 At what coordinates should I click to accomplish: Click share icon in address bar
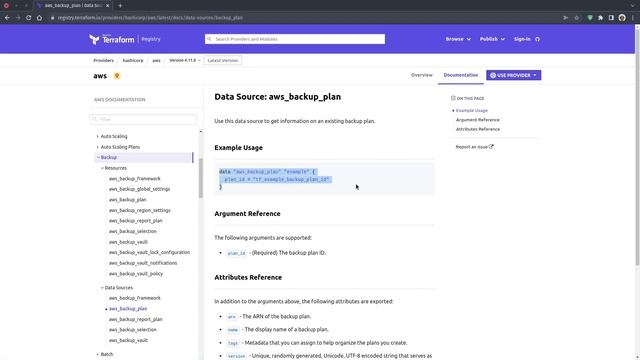(565, 18)
